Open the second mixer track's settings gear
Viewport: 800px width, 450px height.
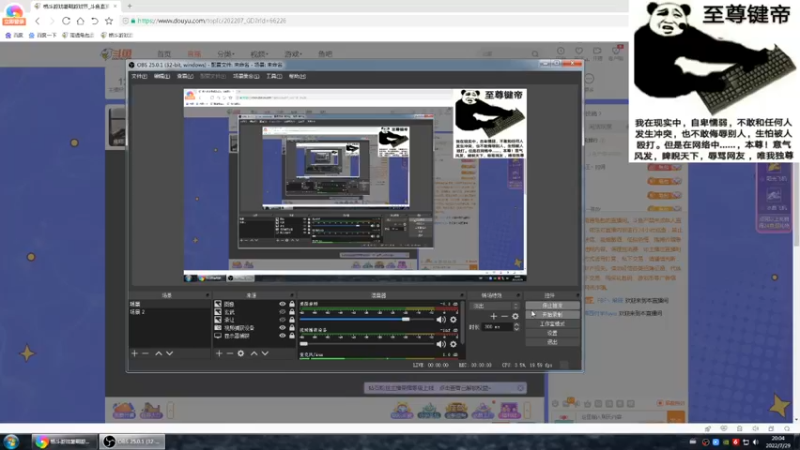453,344
